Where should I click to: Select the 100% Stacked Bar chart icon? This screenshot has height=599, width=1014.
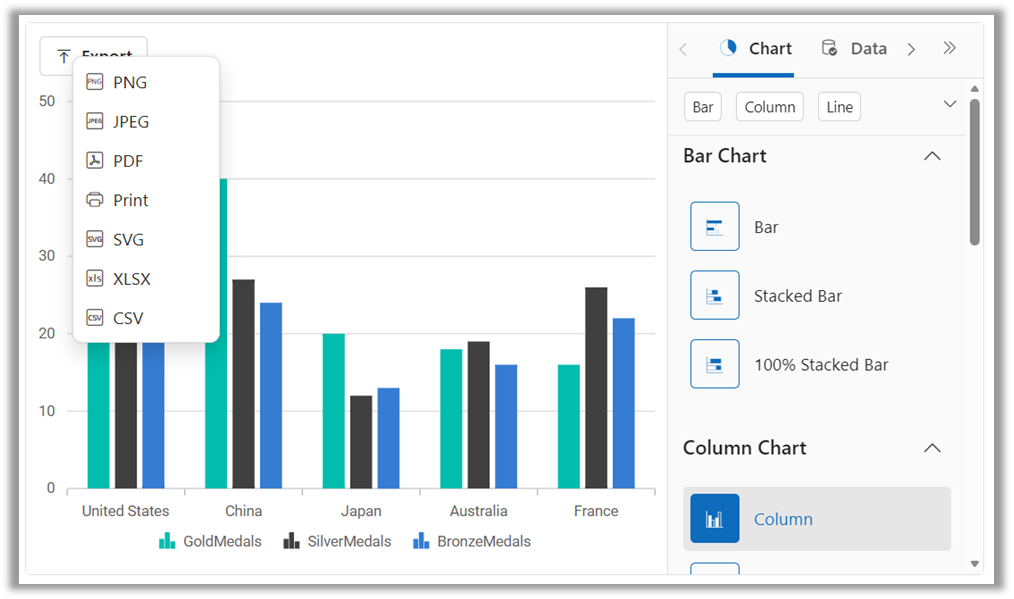point(715,364)
